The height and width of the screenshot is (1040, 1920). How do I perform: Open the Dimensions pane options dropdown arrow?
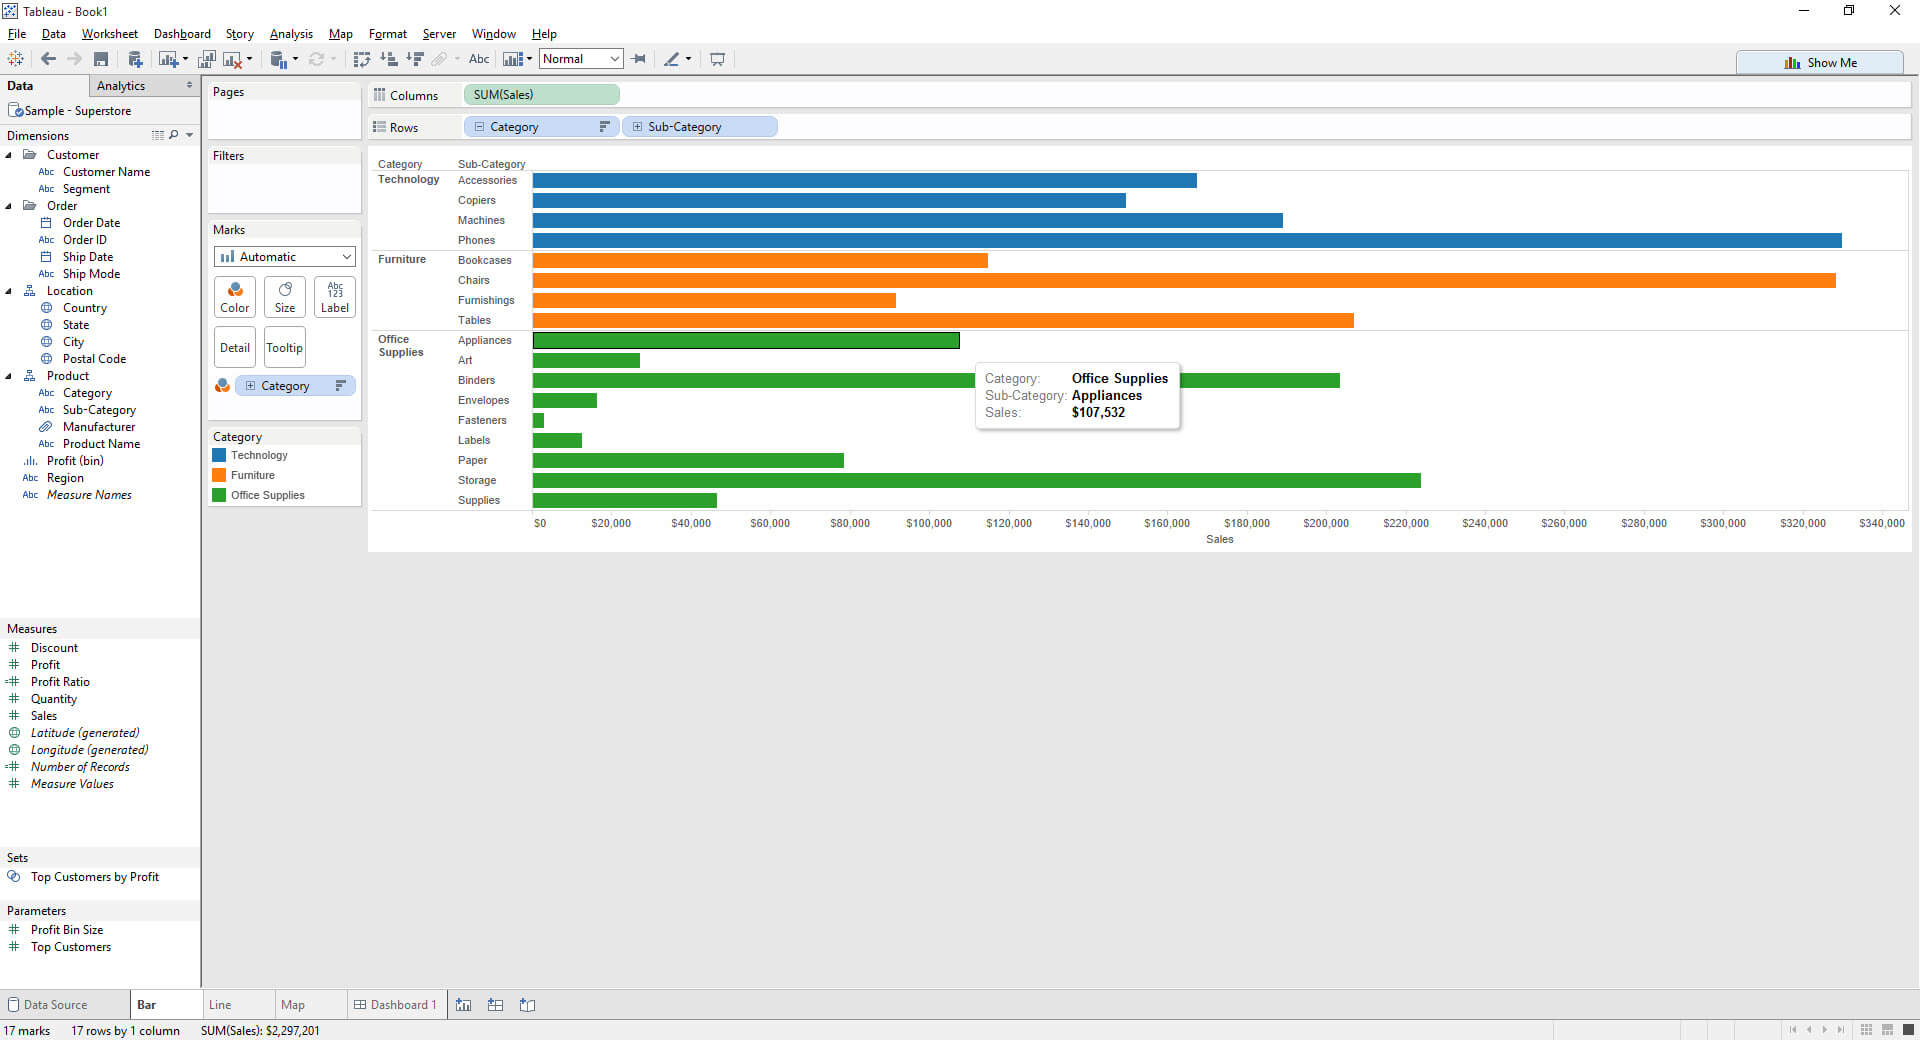coord(189,135)
